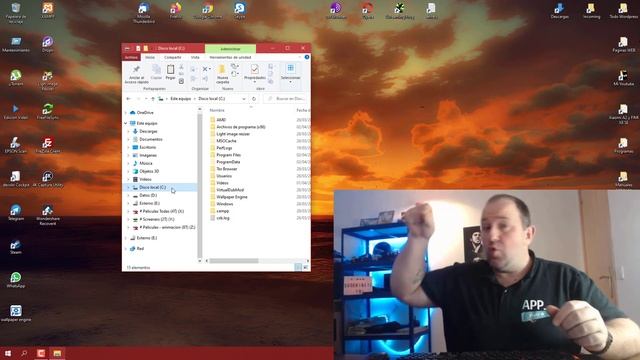Click the Seleccionar grid icon
This screenshot has height=360, width=640.
(x=290, y=68)
